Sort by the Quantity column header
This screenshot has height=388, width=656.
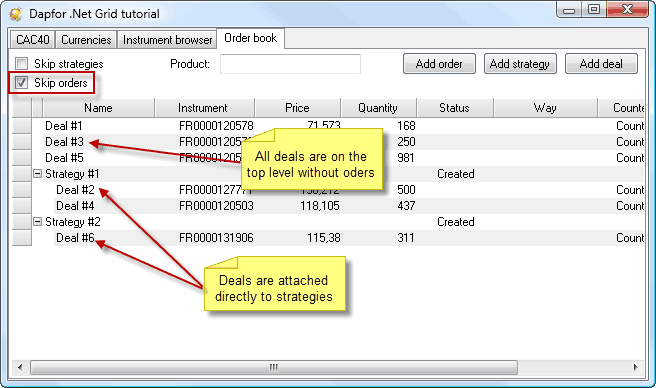[x=378, y=108]
